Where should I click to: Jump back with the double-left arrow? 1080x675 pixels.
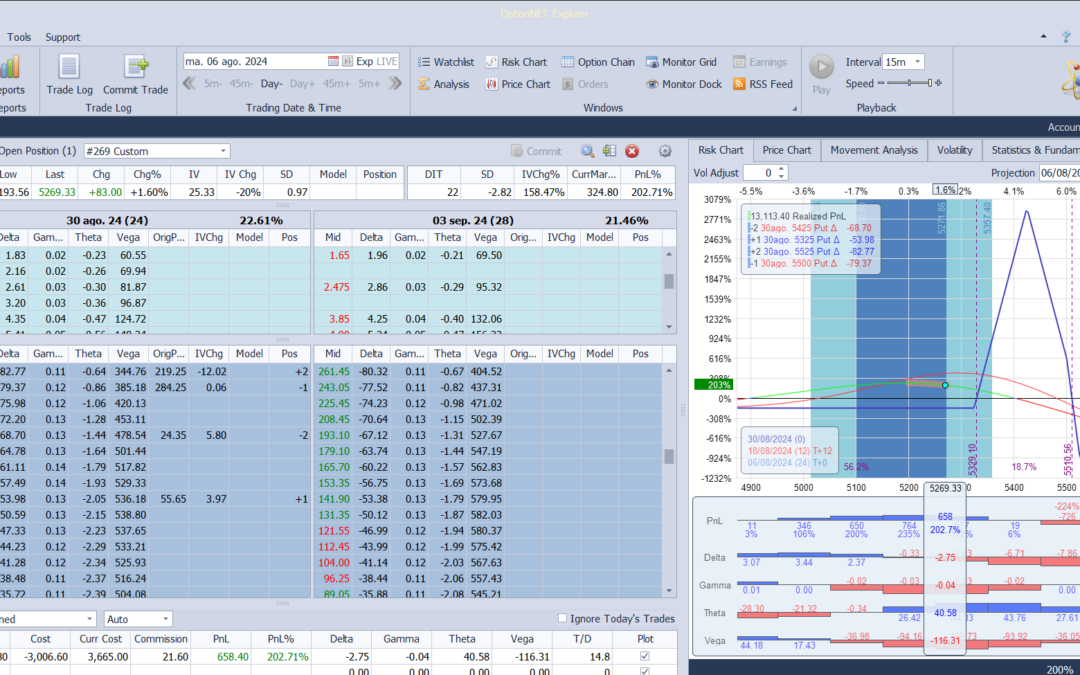point(189,84)
